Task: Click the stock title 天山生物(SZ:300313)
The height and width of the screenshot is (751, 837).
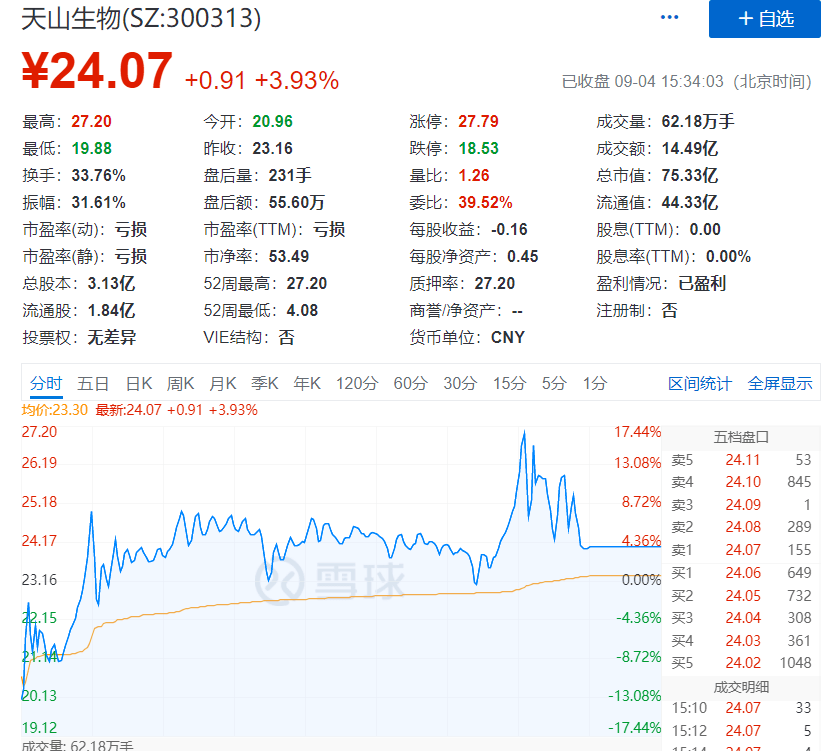Action: [141, 19]
